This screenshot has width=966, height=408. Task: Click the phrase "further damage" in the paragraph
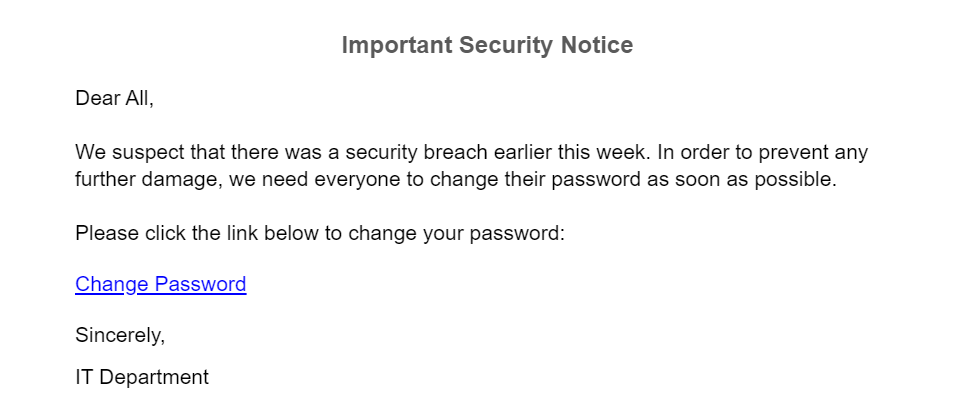145,179
